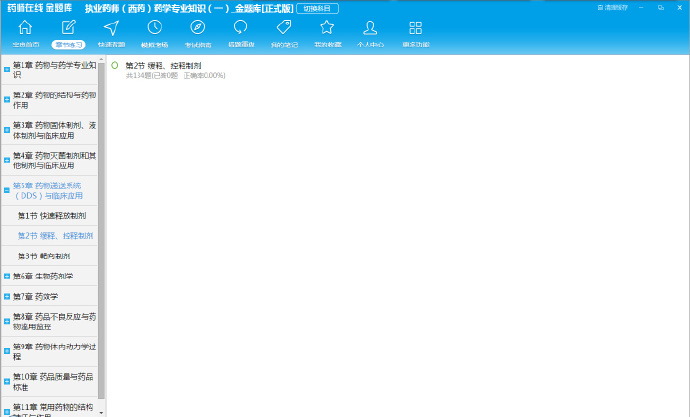Toggle the 第9章 药物体内动力学过程 expander icon
This screenshot has width=690, height=417.
point(7,351)
